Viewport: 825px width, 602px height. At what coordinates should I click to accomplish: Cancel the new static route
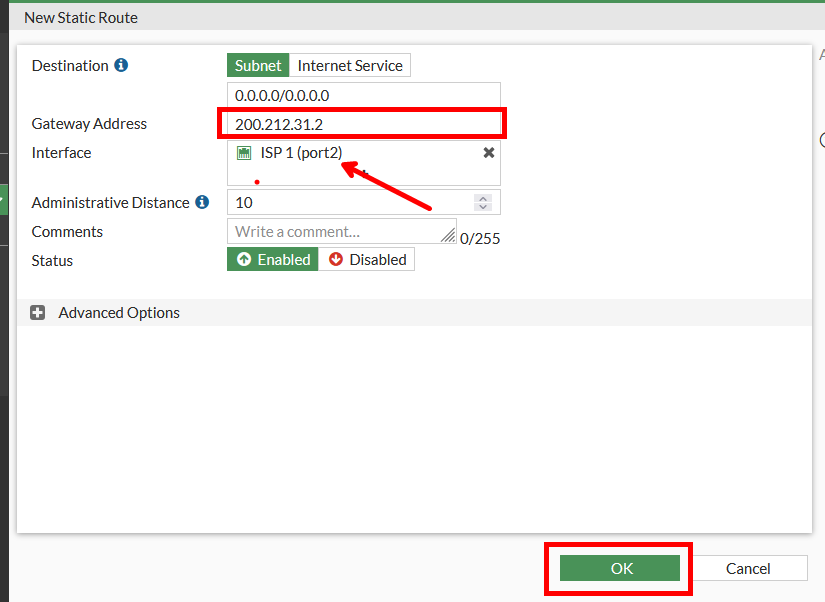[x=748, y=568]
